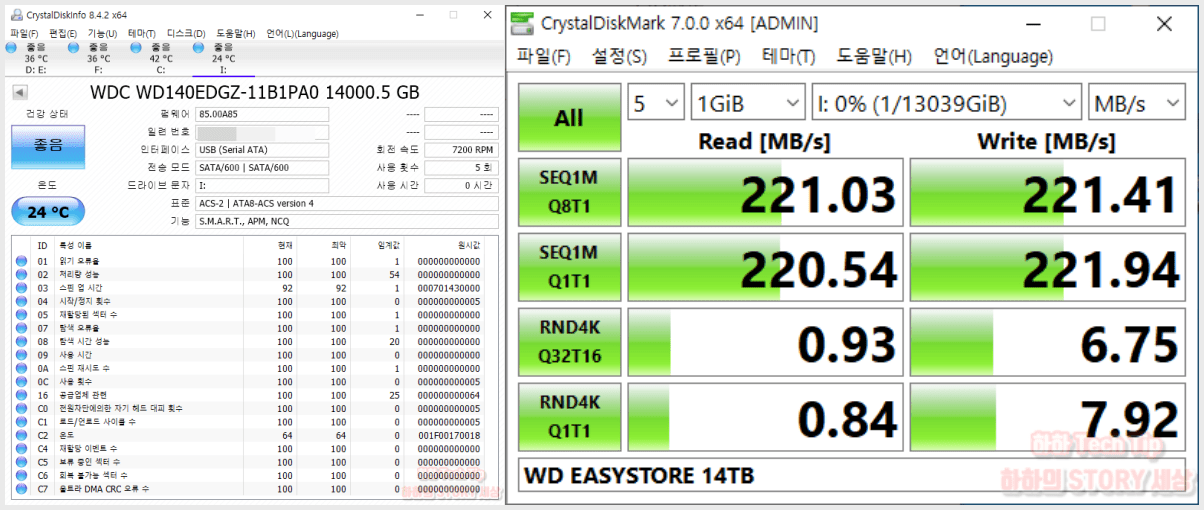Viewport: 1204px width, 510px height.
Task: Click the RND4K Q1T1 write result 7.92
Action: [x=1050, y=418]
